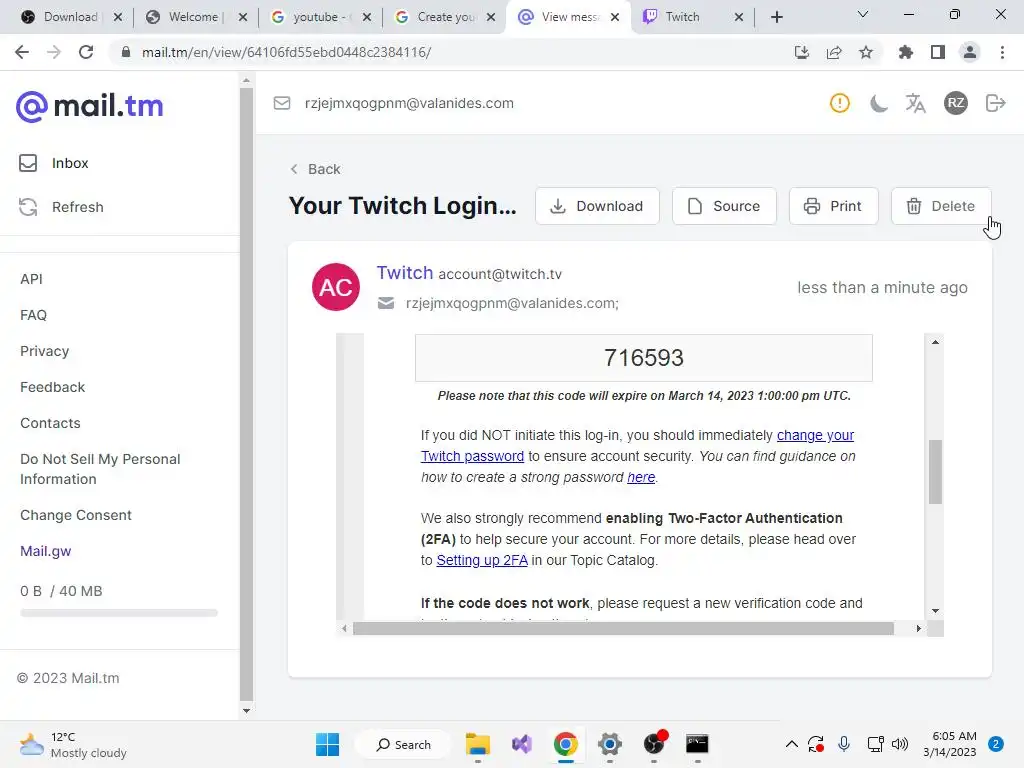Viewport: 1024px width, 768px height.
Task: Click the warning alert icon
Action: pyautogui.click(x=839, y=103)
